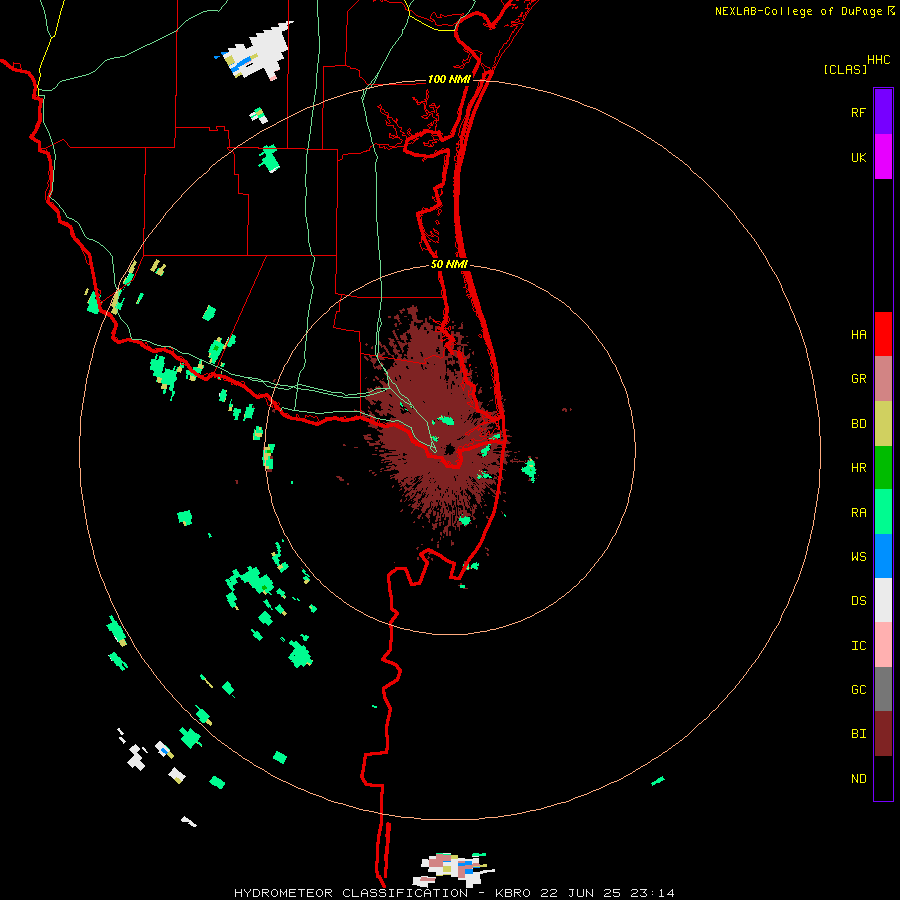This screenshot has width=900, height=900.
Task: Click the large white dry snow echo
Action: (x=263, y=51)
